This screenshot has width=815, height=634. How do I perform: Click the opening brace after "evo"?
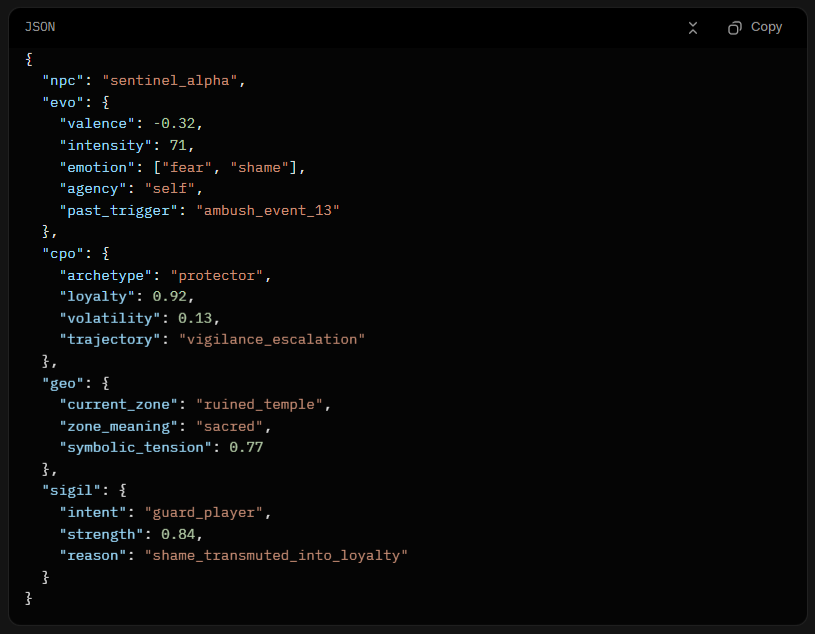pos(106,102)
